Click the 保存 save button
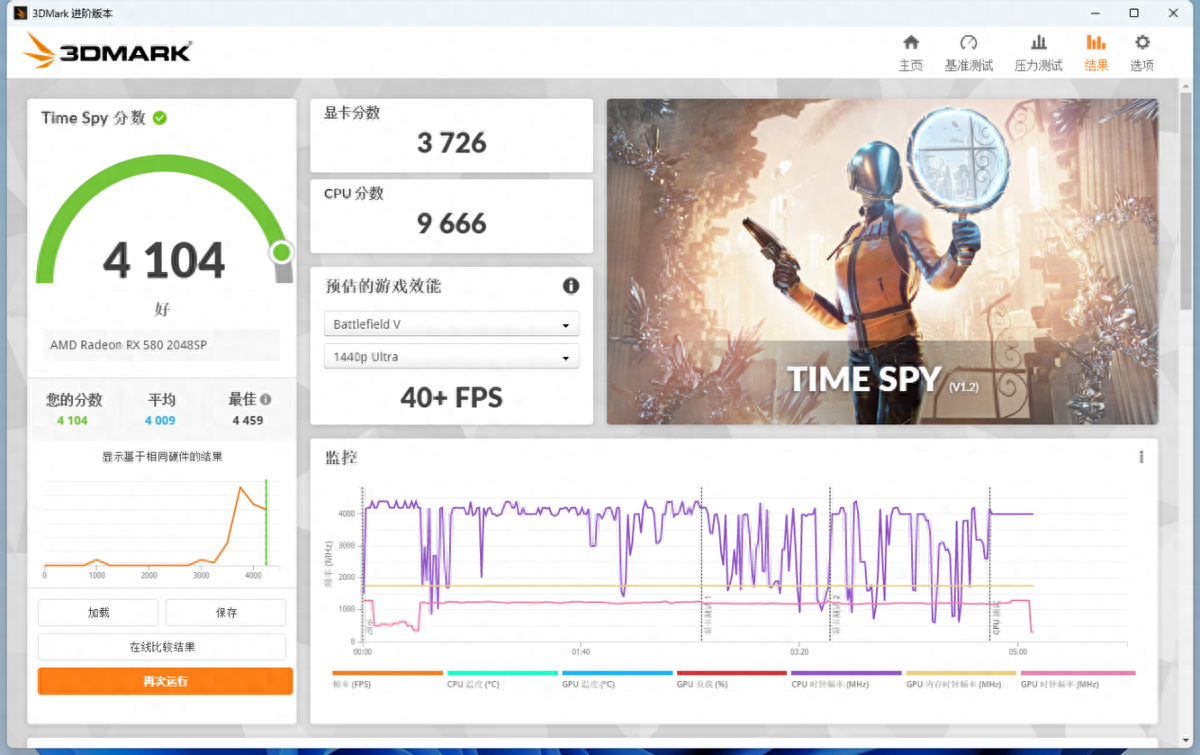1200x755 pixels. point(226,612)
